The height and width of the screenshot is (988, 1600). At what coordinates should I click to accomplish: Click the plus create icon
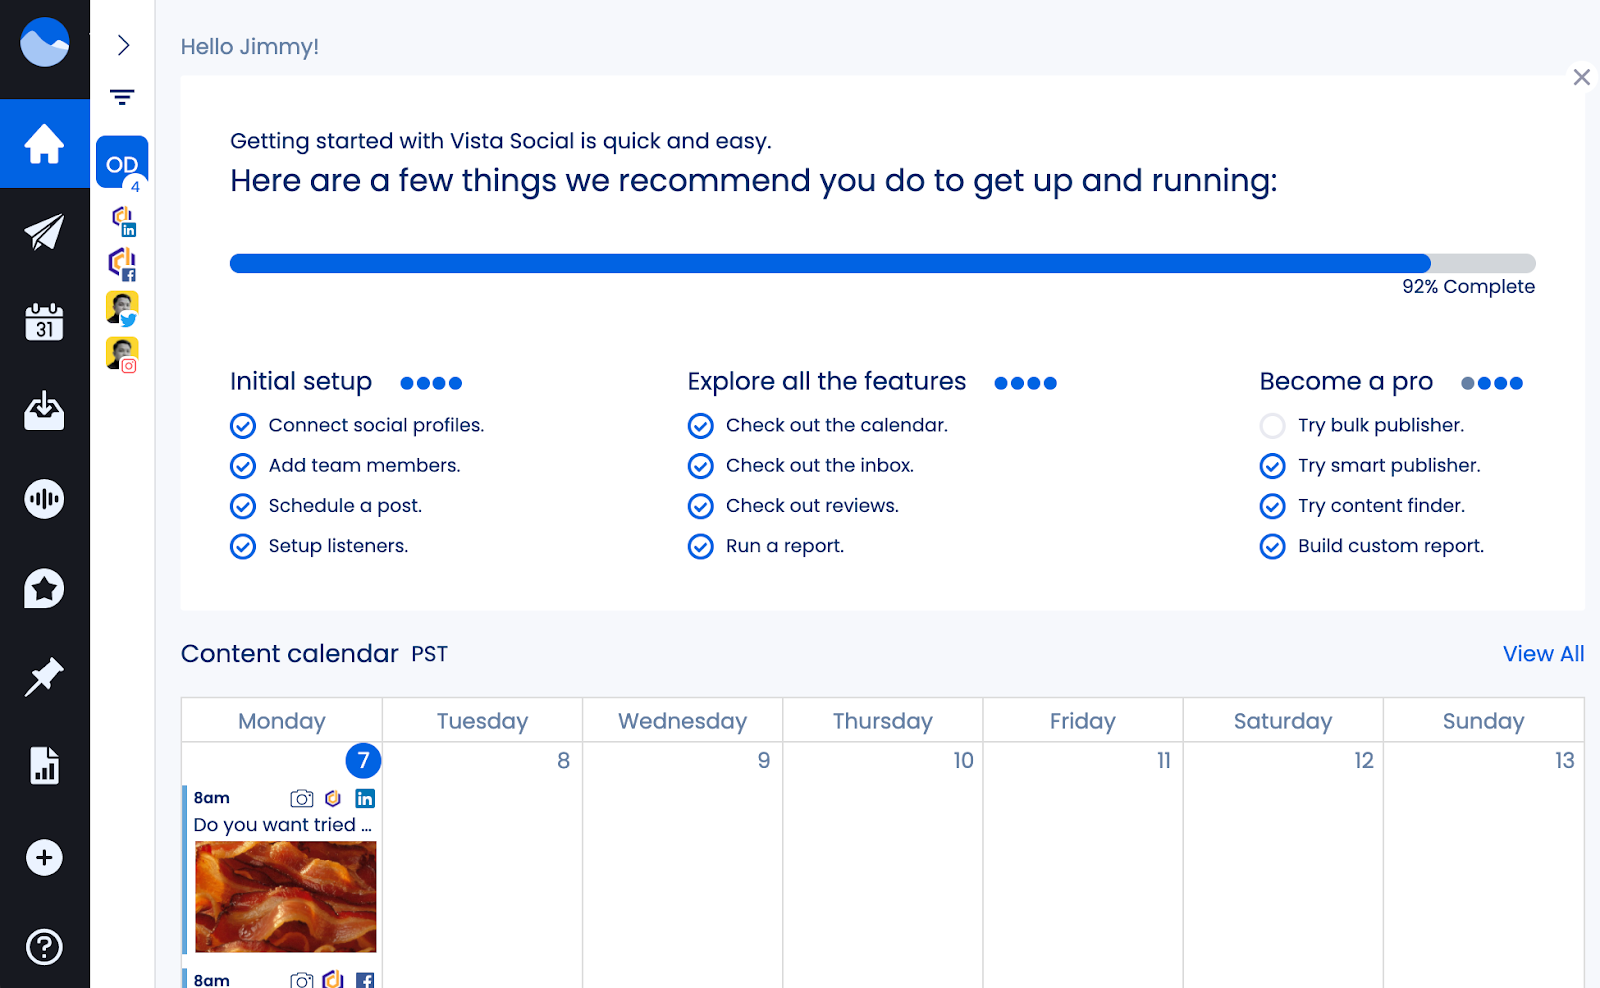[44, 857]
